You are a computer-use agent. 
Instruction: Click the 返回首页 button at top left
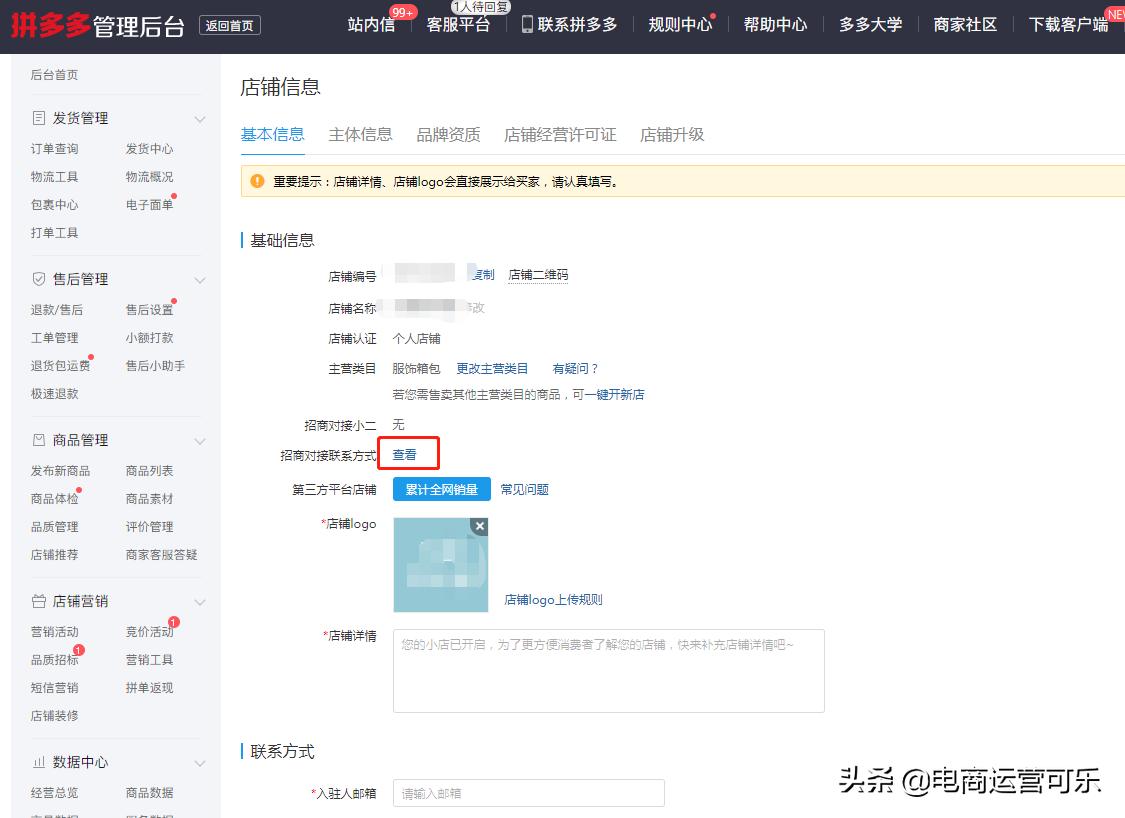(x=230, y=25)
